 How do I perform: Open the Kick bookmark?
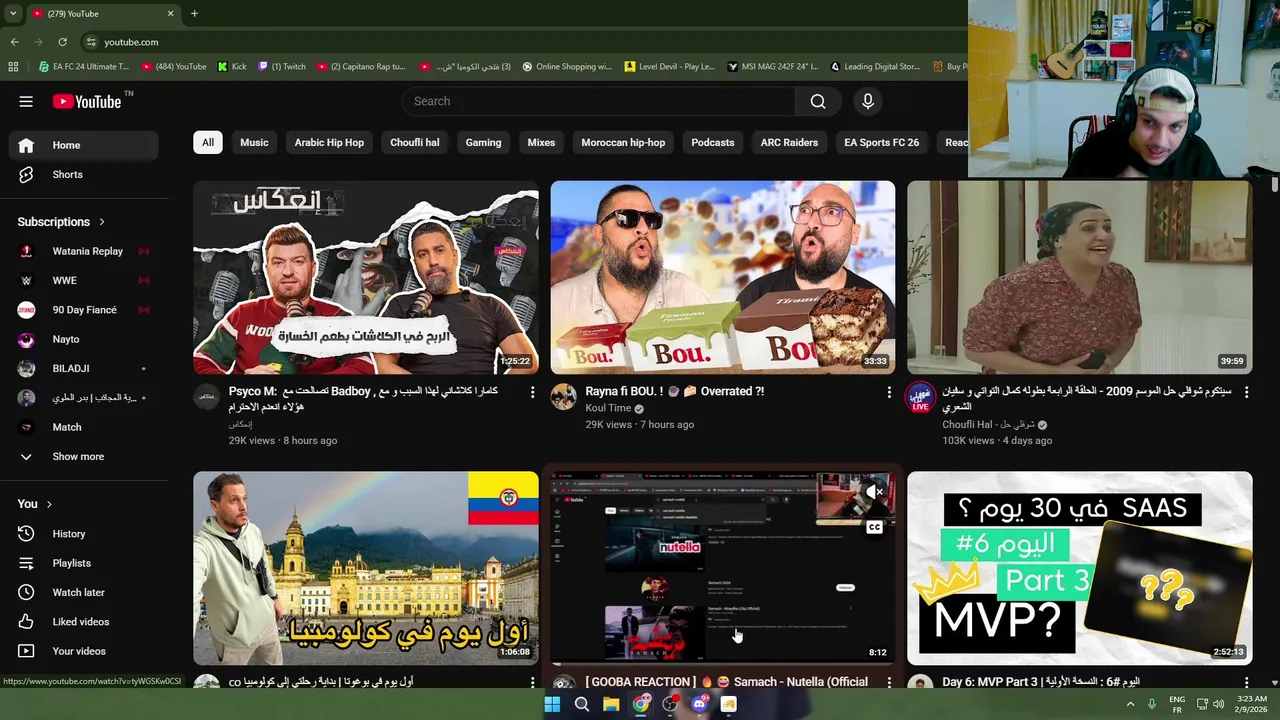coord(232,67)
